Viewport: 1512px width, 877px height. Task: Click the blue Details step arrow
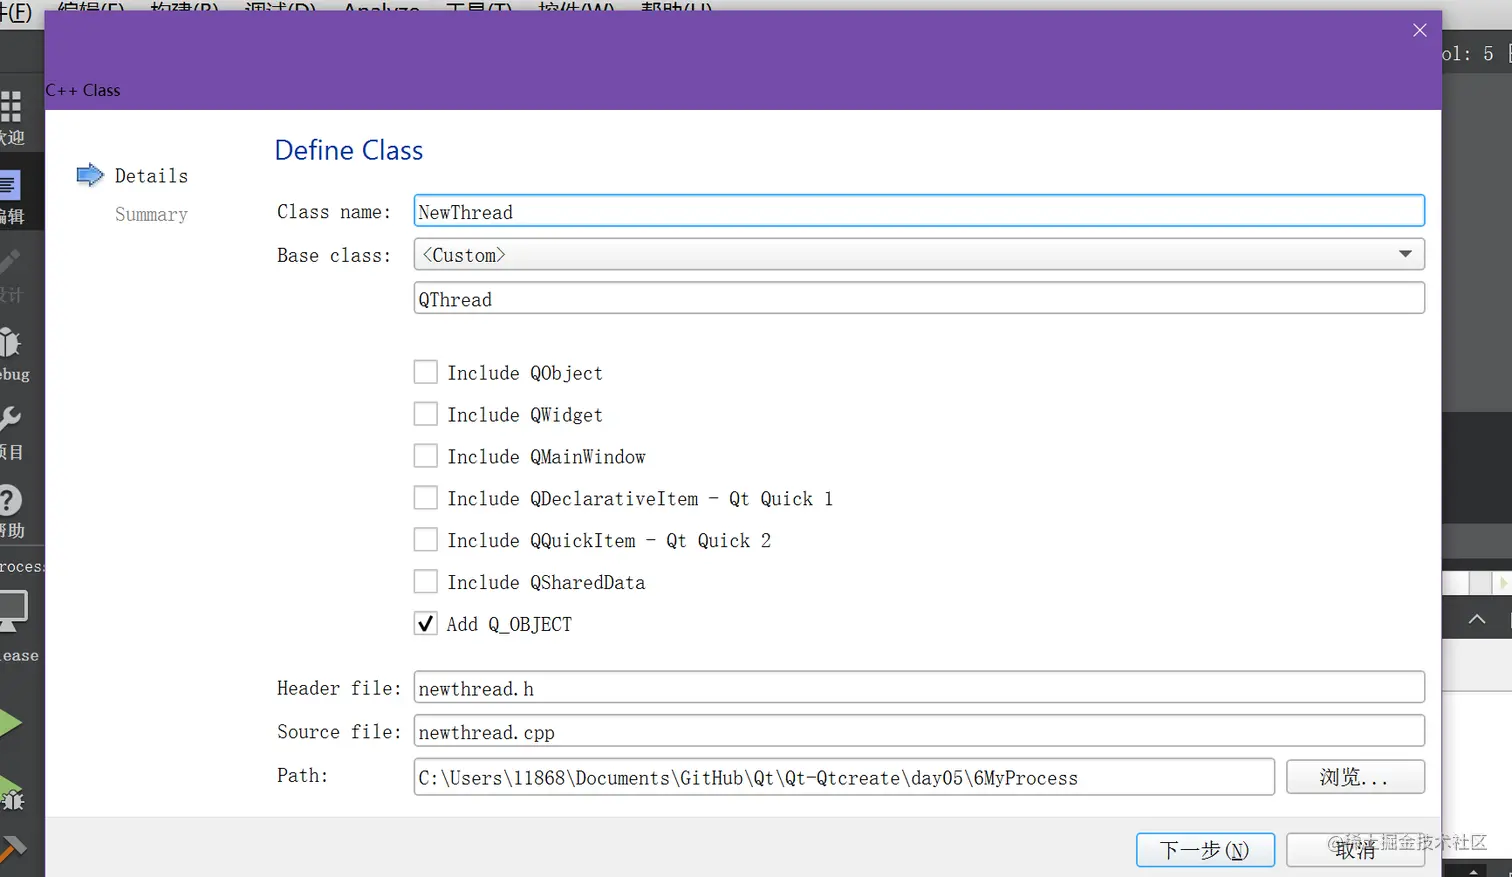90,175
